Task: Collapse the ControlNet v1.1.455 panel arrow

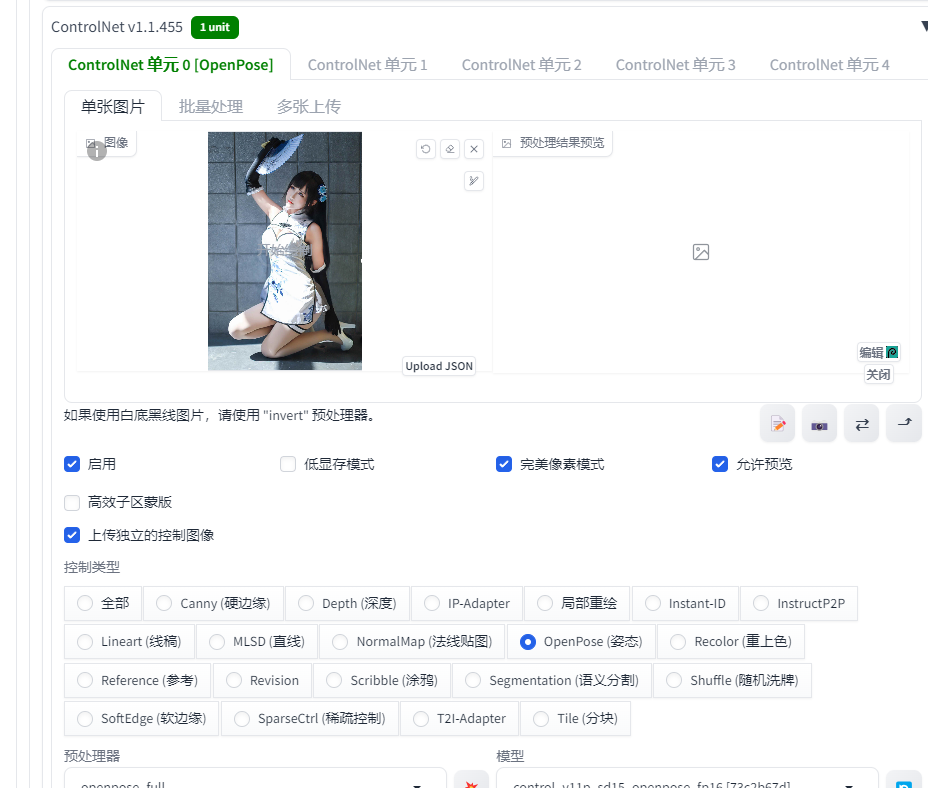Action: [921, 27]
